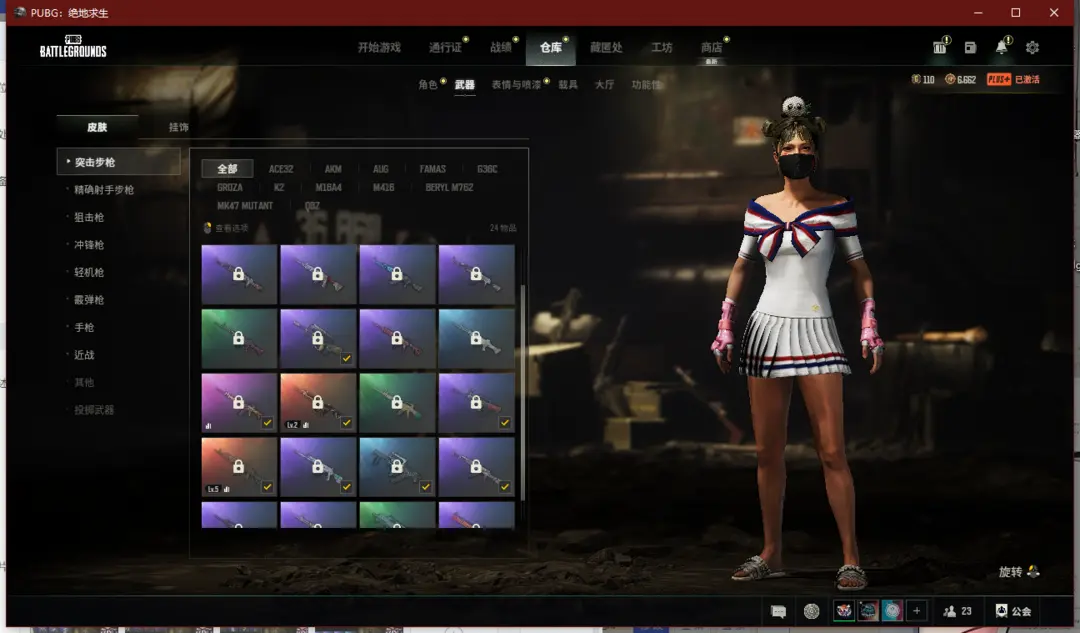Screen dimensions: 1080x633
Task: Filter skins by ACE32
Action: [x=281, y=169]
